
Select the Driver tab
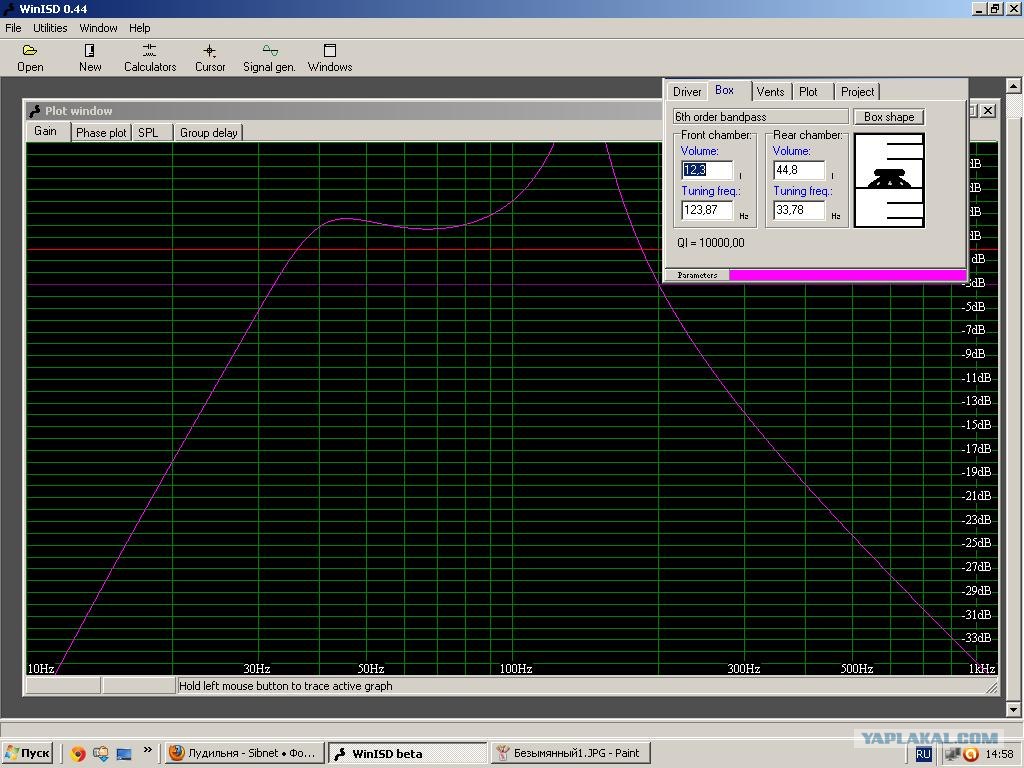point(687,92)
